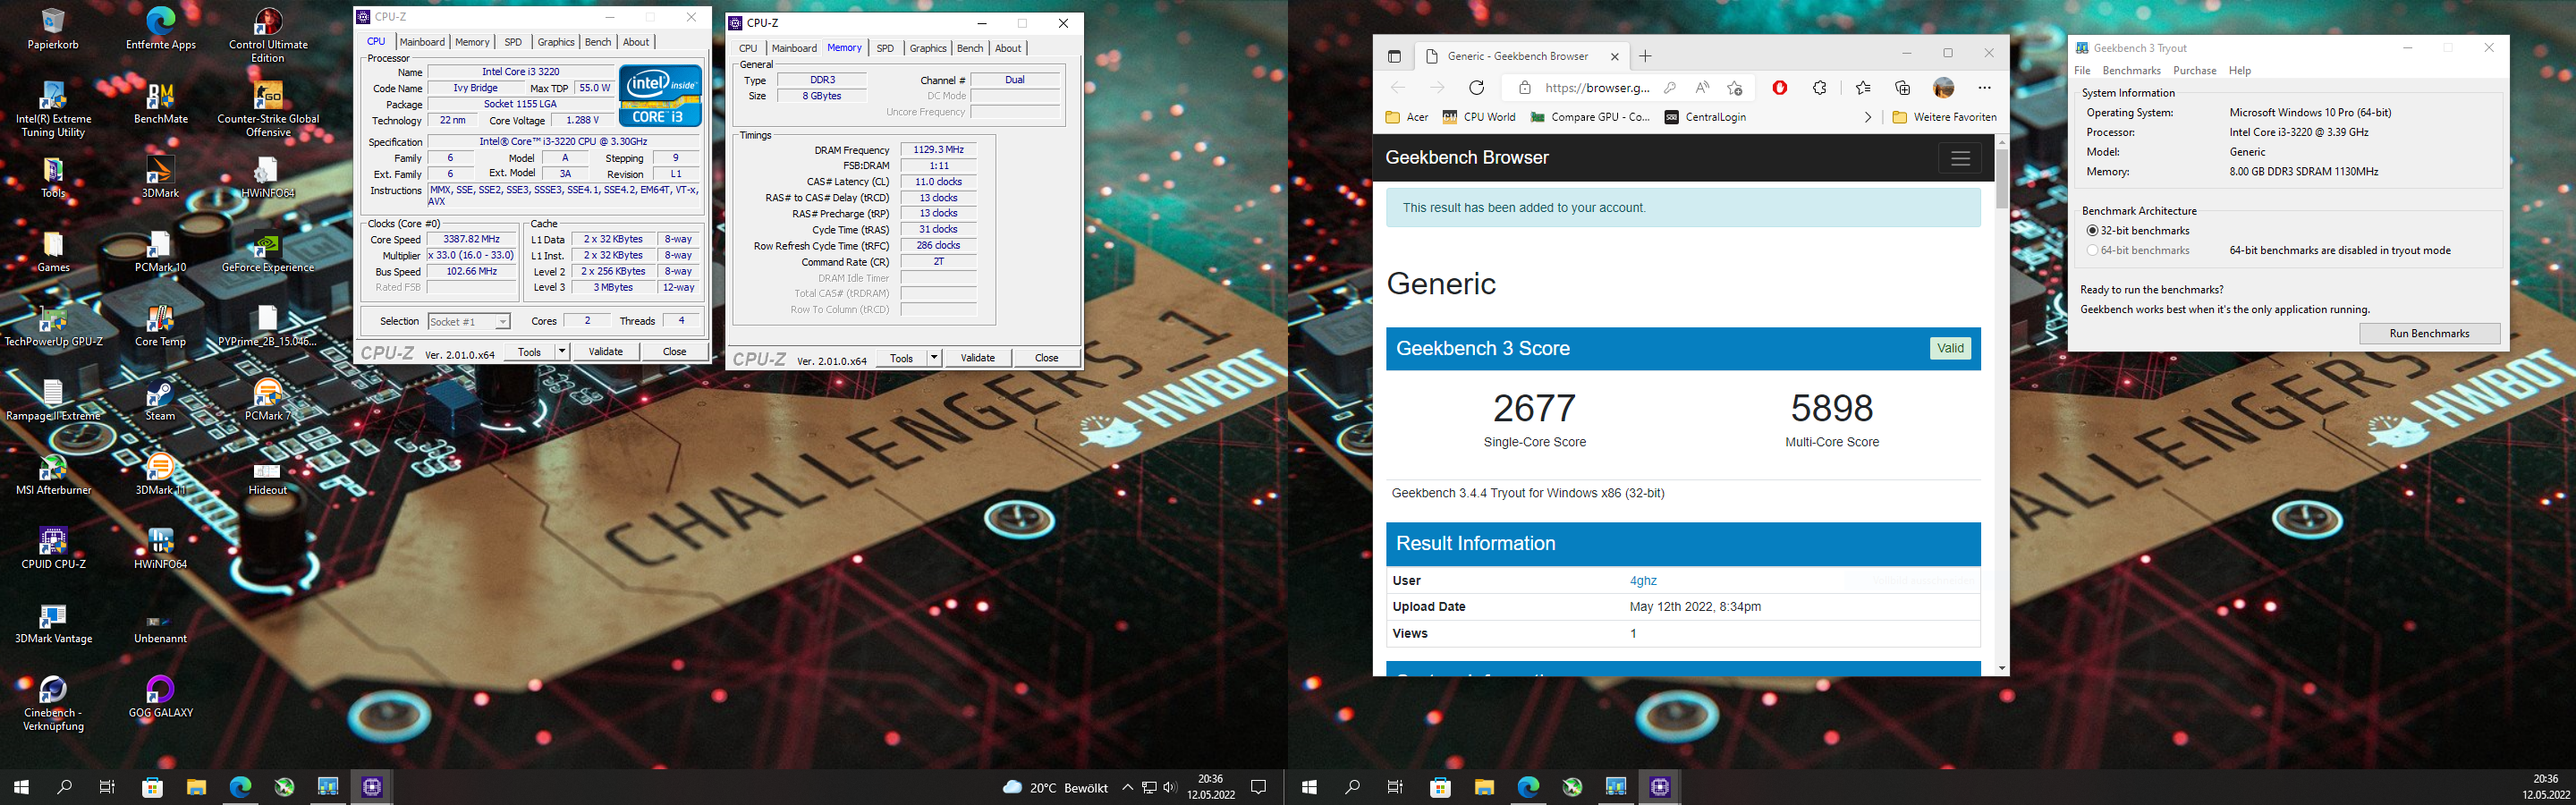2576x805 pixels.
Task: Open the red ad blocker extension icon
Action: 1779,88
